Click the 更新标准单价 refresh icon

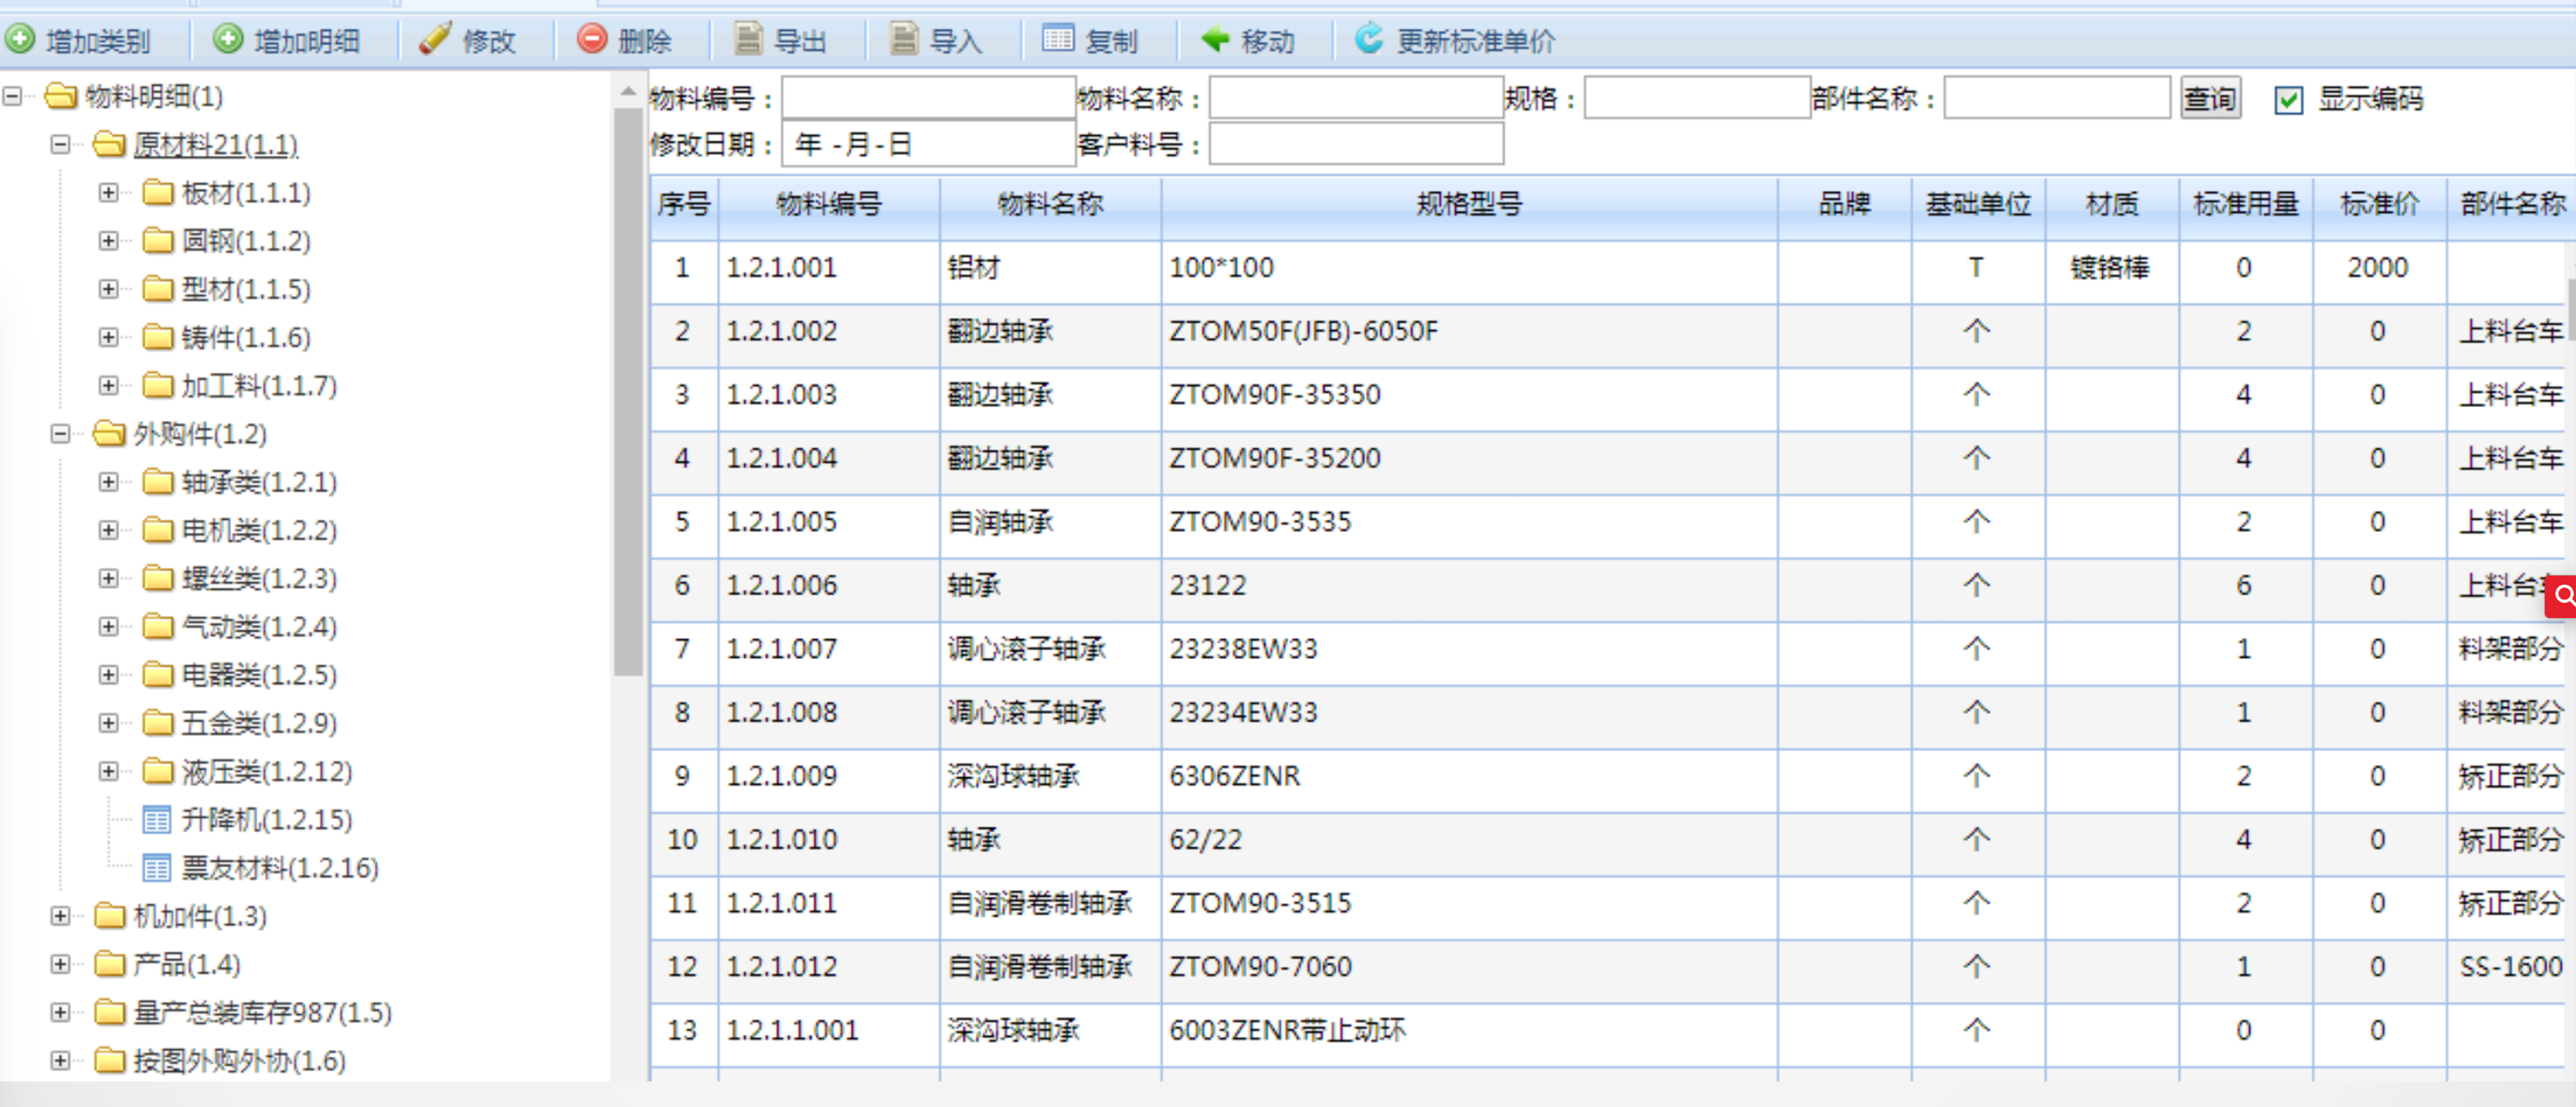click(1369, 40)
